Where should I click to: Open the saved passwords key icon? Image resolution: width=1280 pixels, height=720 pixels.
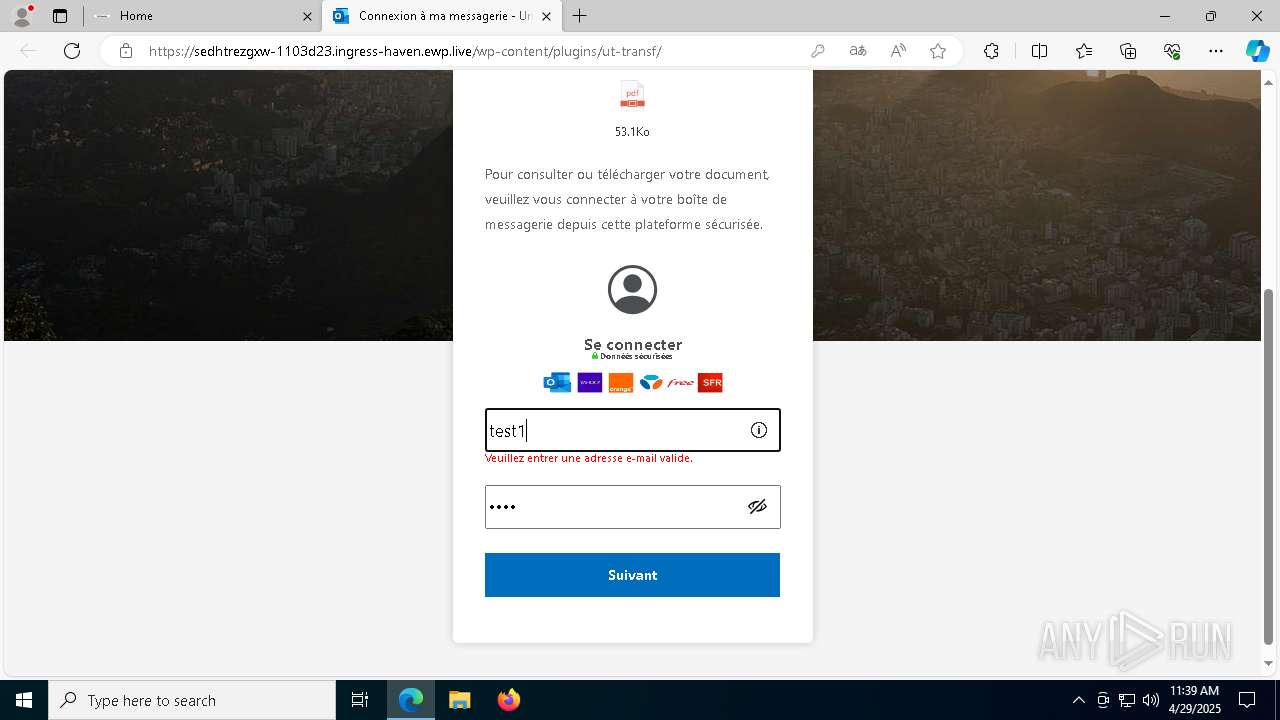point(818,51)
